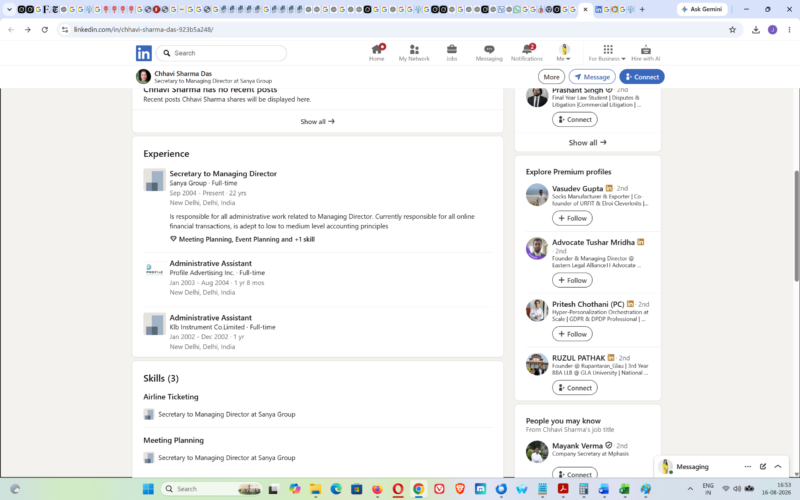This screenshot has width=800, height=500.
Task: Show all in right sidebar suggestions
Action: click(588, 143)
